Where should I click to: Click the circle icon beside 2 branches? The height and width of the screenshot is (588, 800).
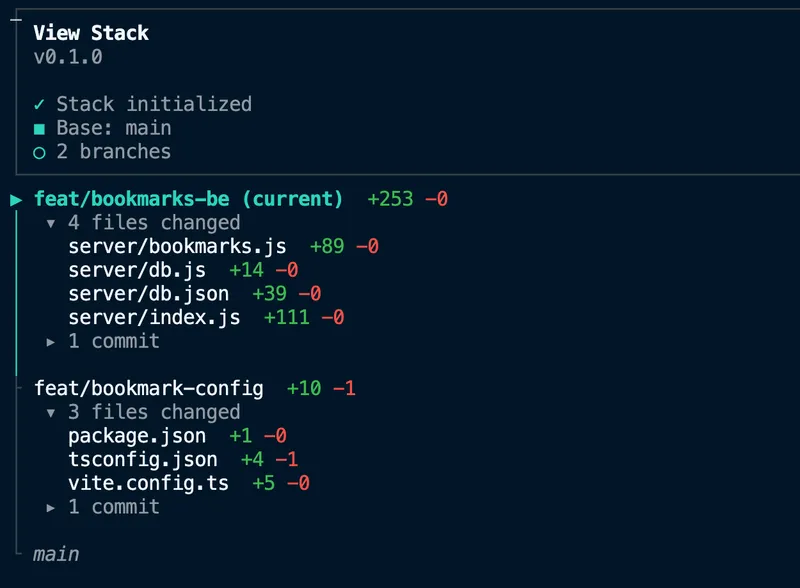(39, 153)
